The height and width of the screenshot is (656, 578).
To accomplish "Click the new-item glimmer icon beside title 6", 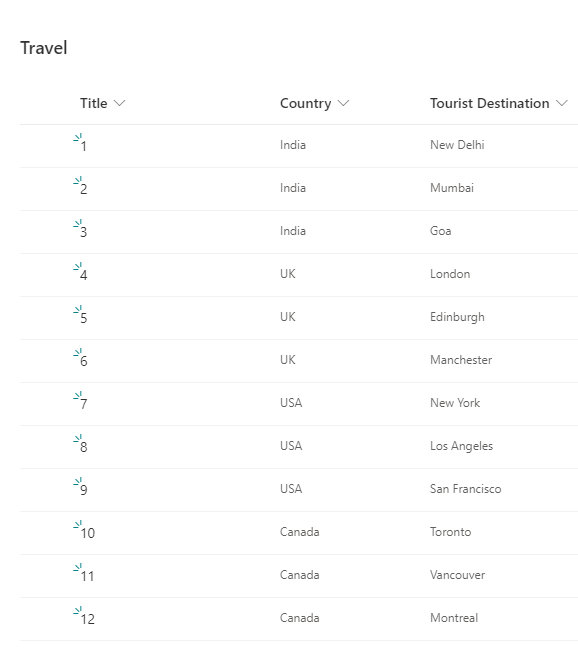I will (78, 353).
